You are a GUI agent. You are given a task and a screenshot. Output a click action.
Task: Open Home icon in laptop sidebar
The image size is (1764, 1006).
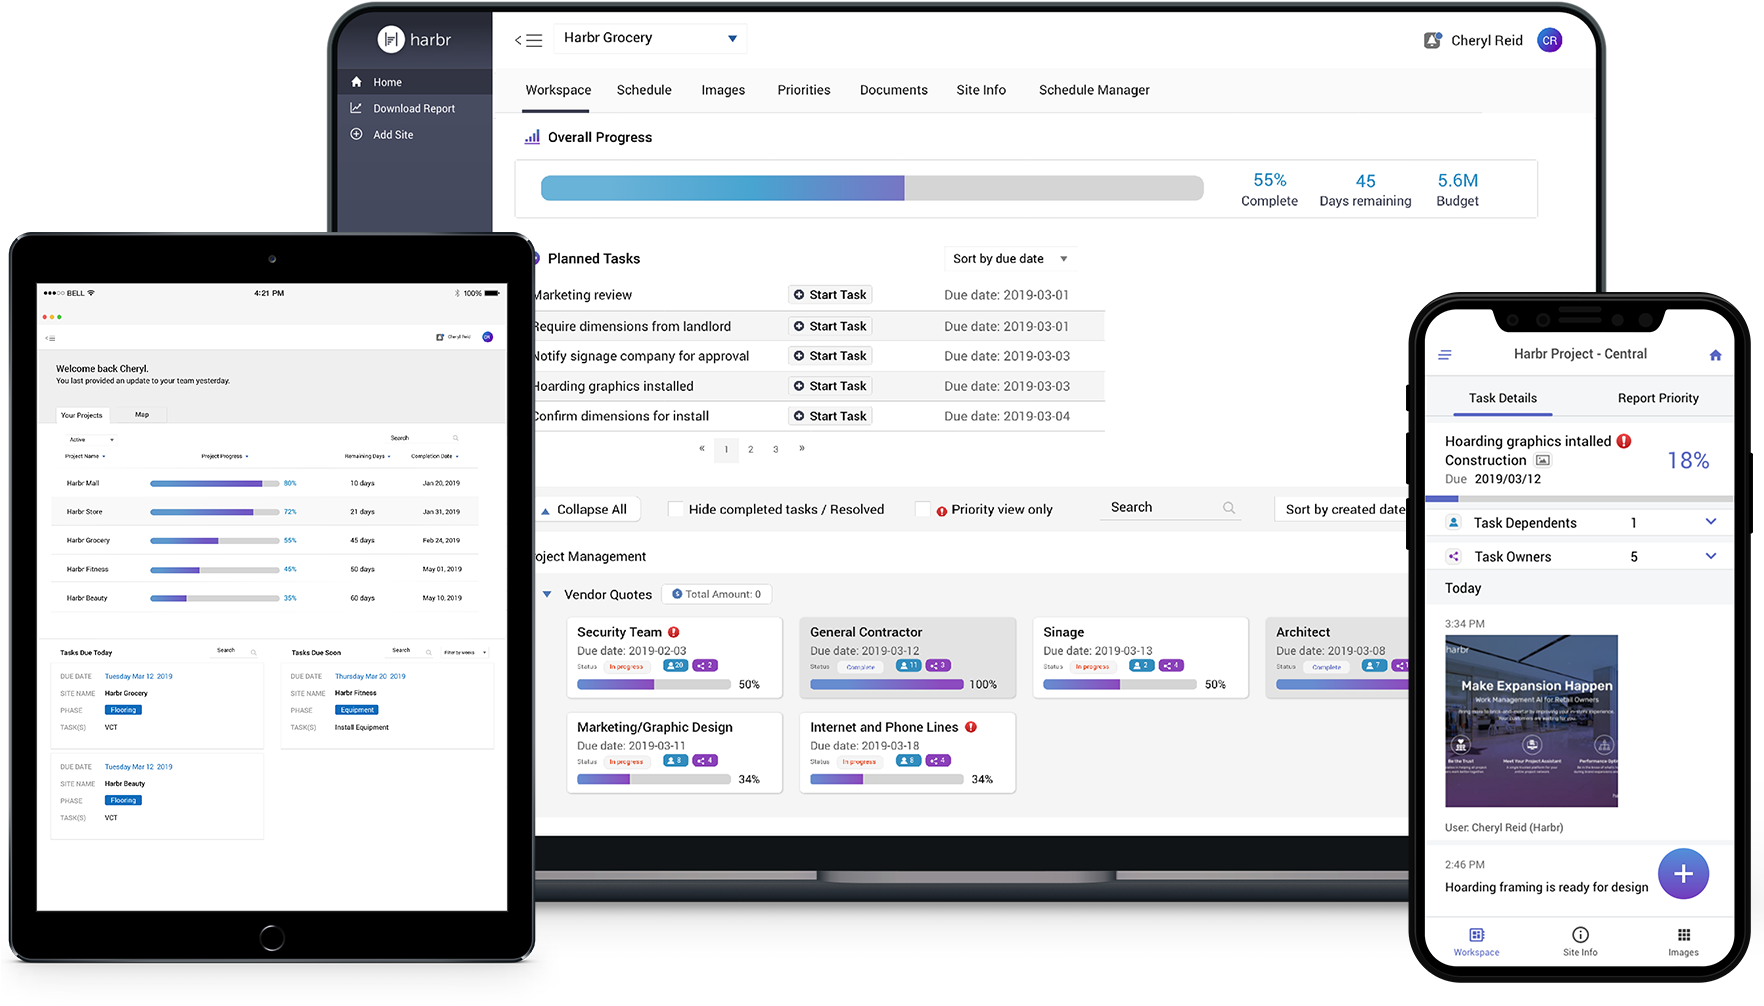point(356,82)
